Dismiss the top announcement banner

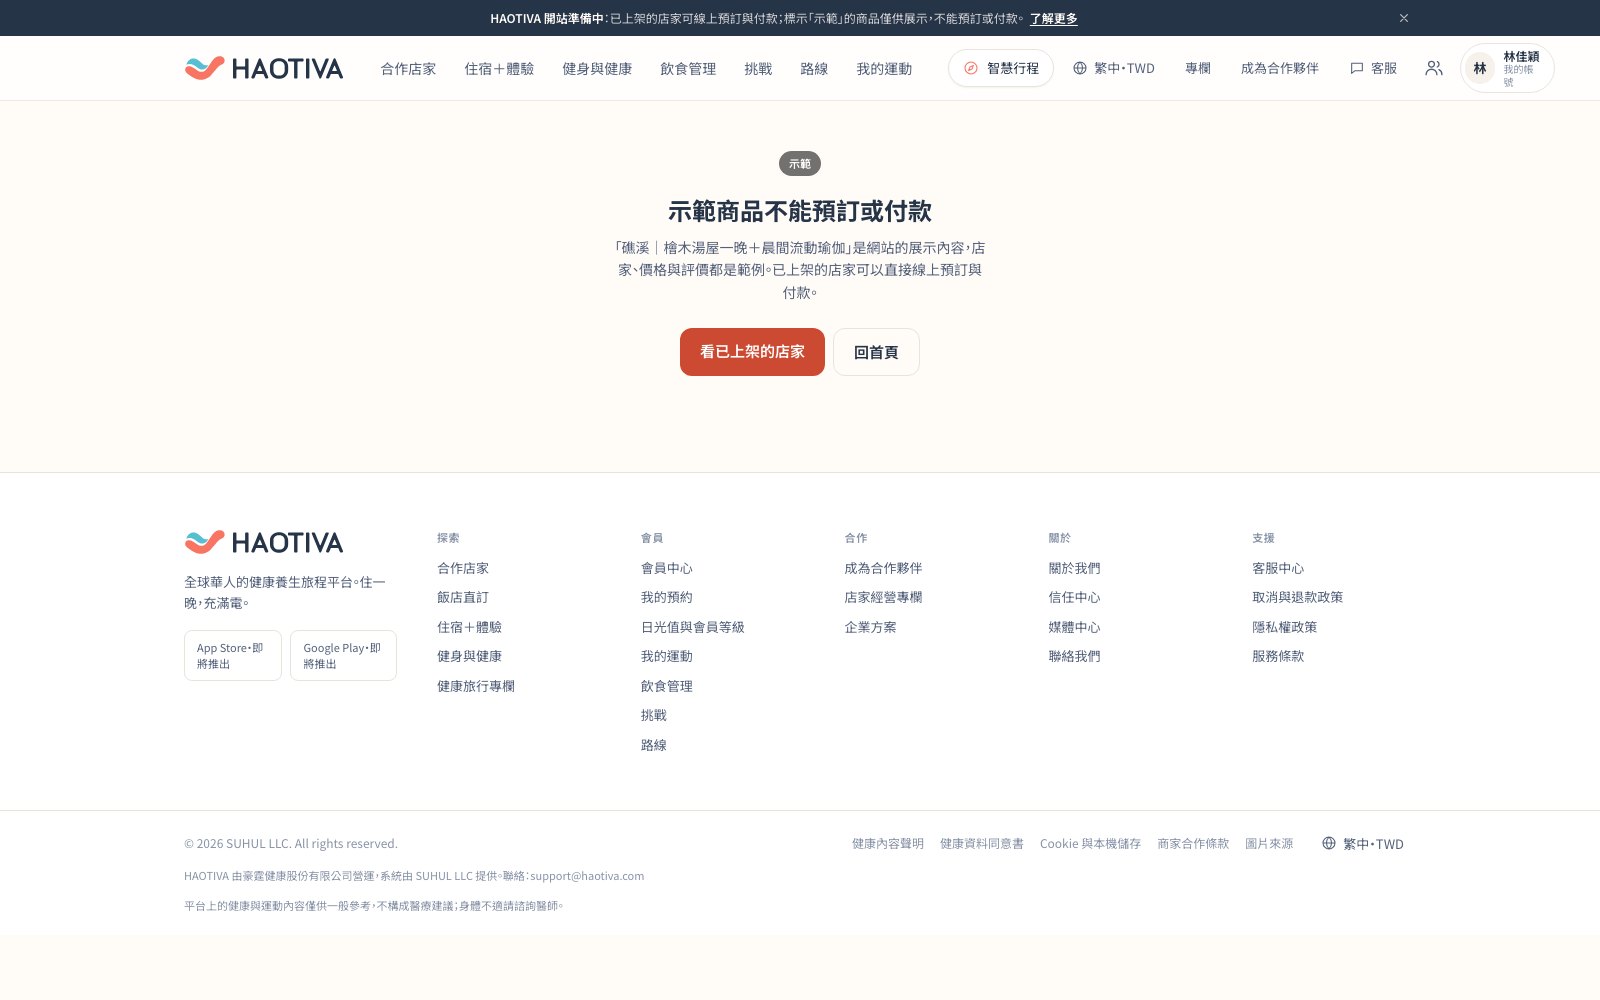click(1404, 18)
